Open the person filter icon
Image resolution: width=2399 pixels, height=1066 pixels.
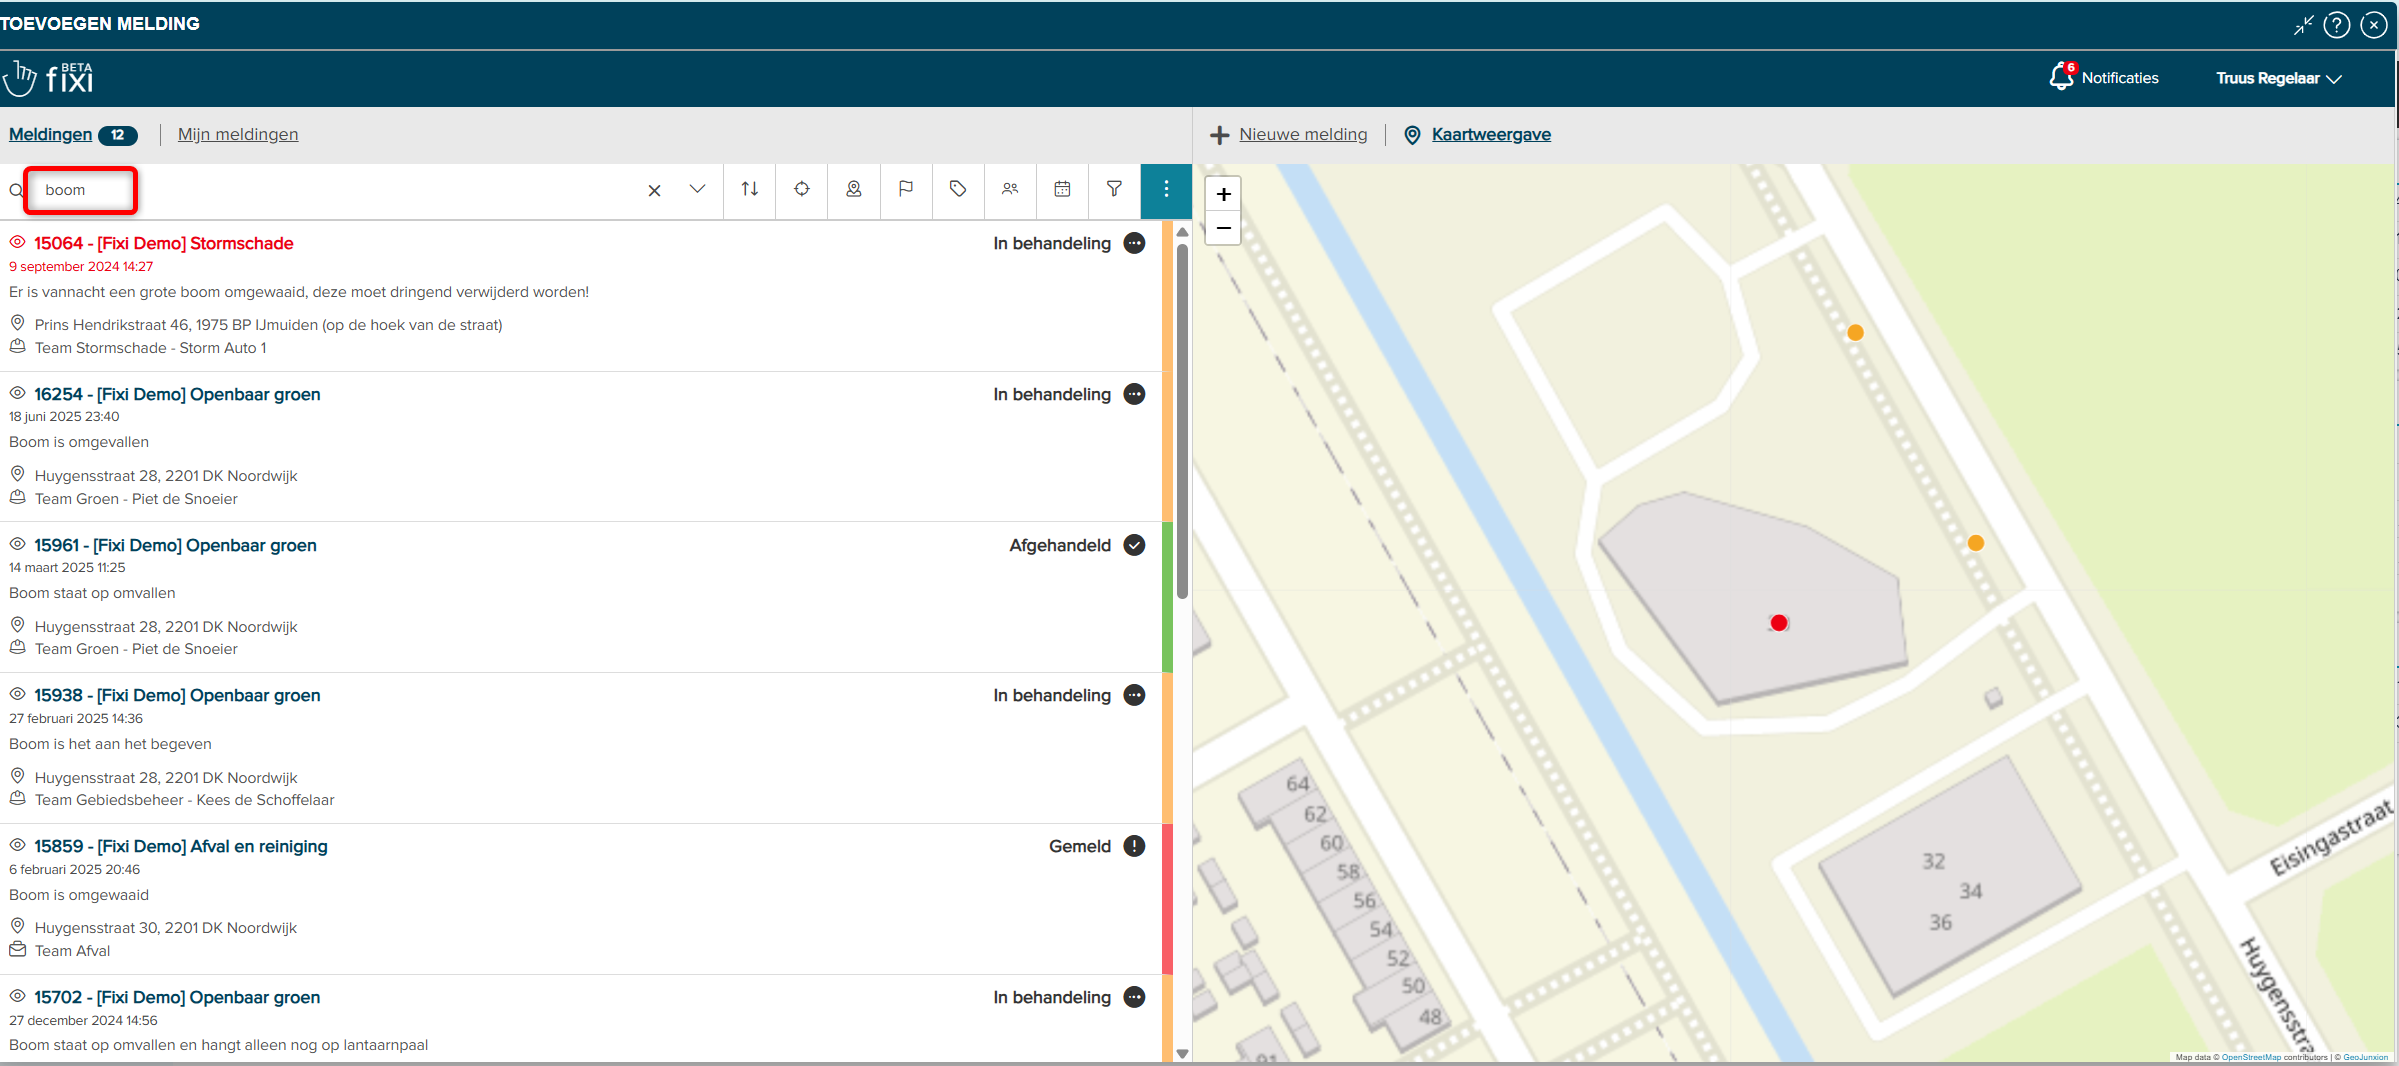pyautogui.click(x=854, y=189)
